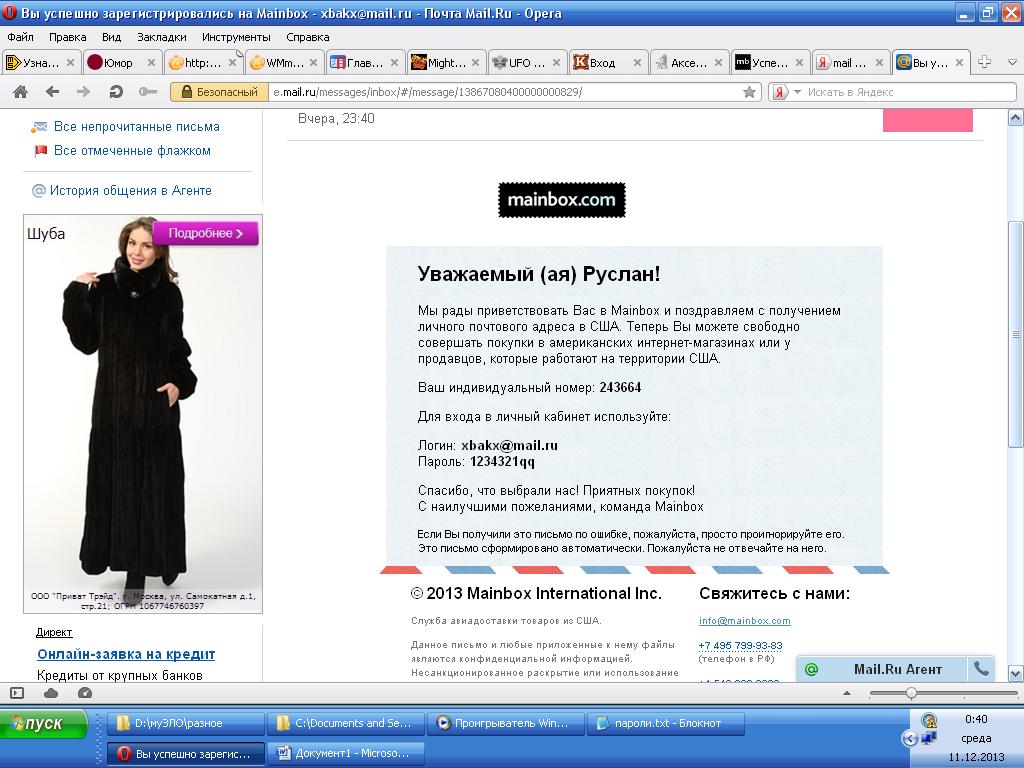Switch to the Успе... tab
This screenshot has height=768, width=1024.
(x=769, y=63)
